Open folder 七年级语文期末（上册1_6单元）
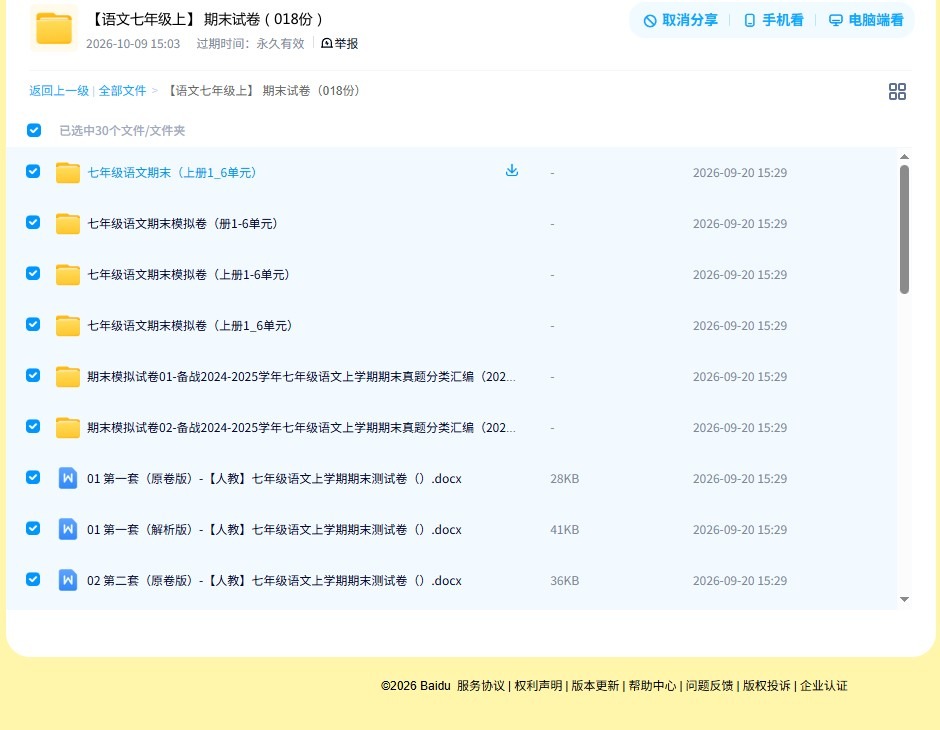940x730 pixels. click(172, 173)
